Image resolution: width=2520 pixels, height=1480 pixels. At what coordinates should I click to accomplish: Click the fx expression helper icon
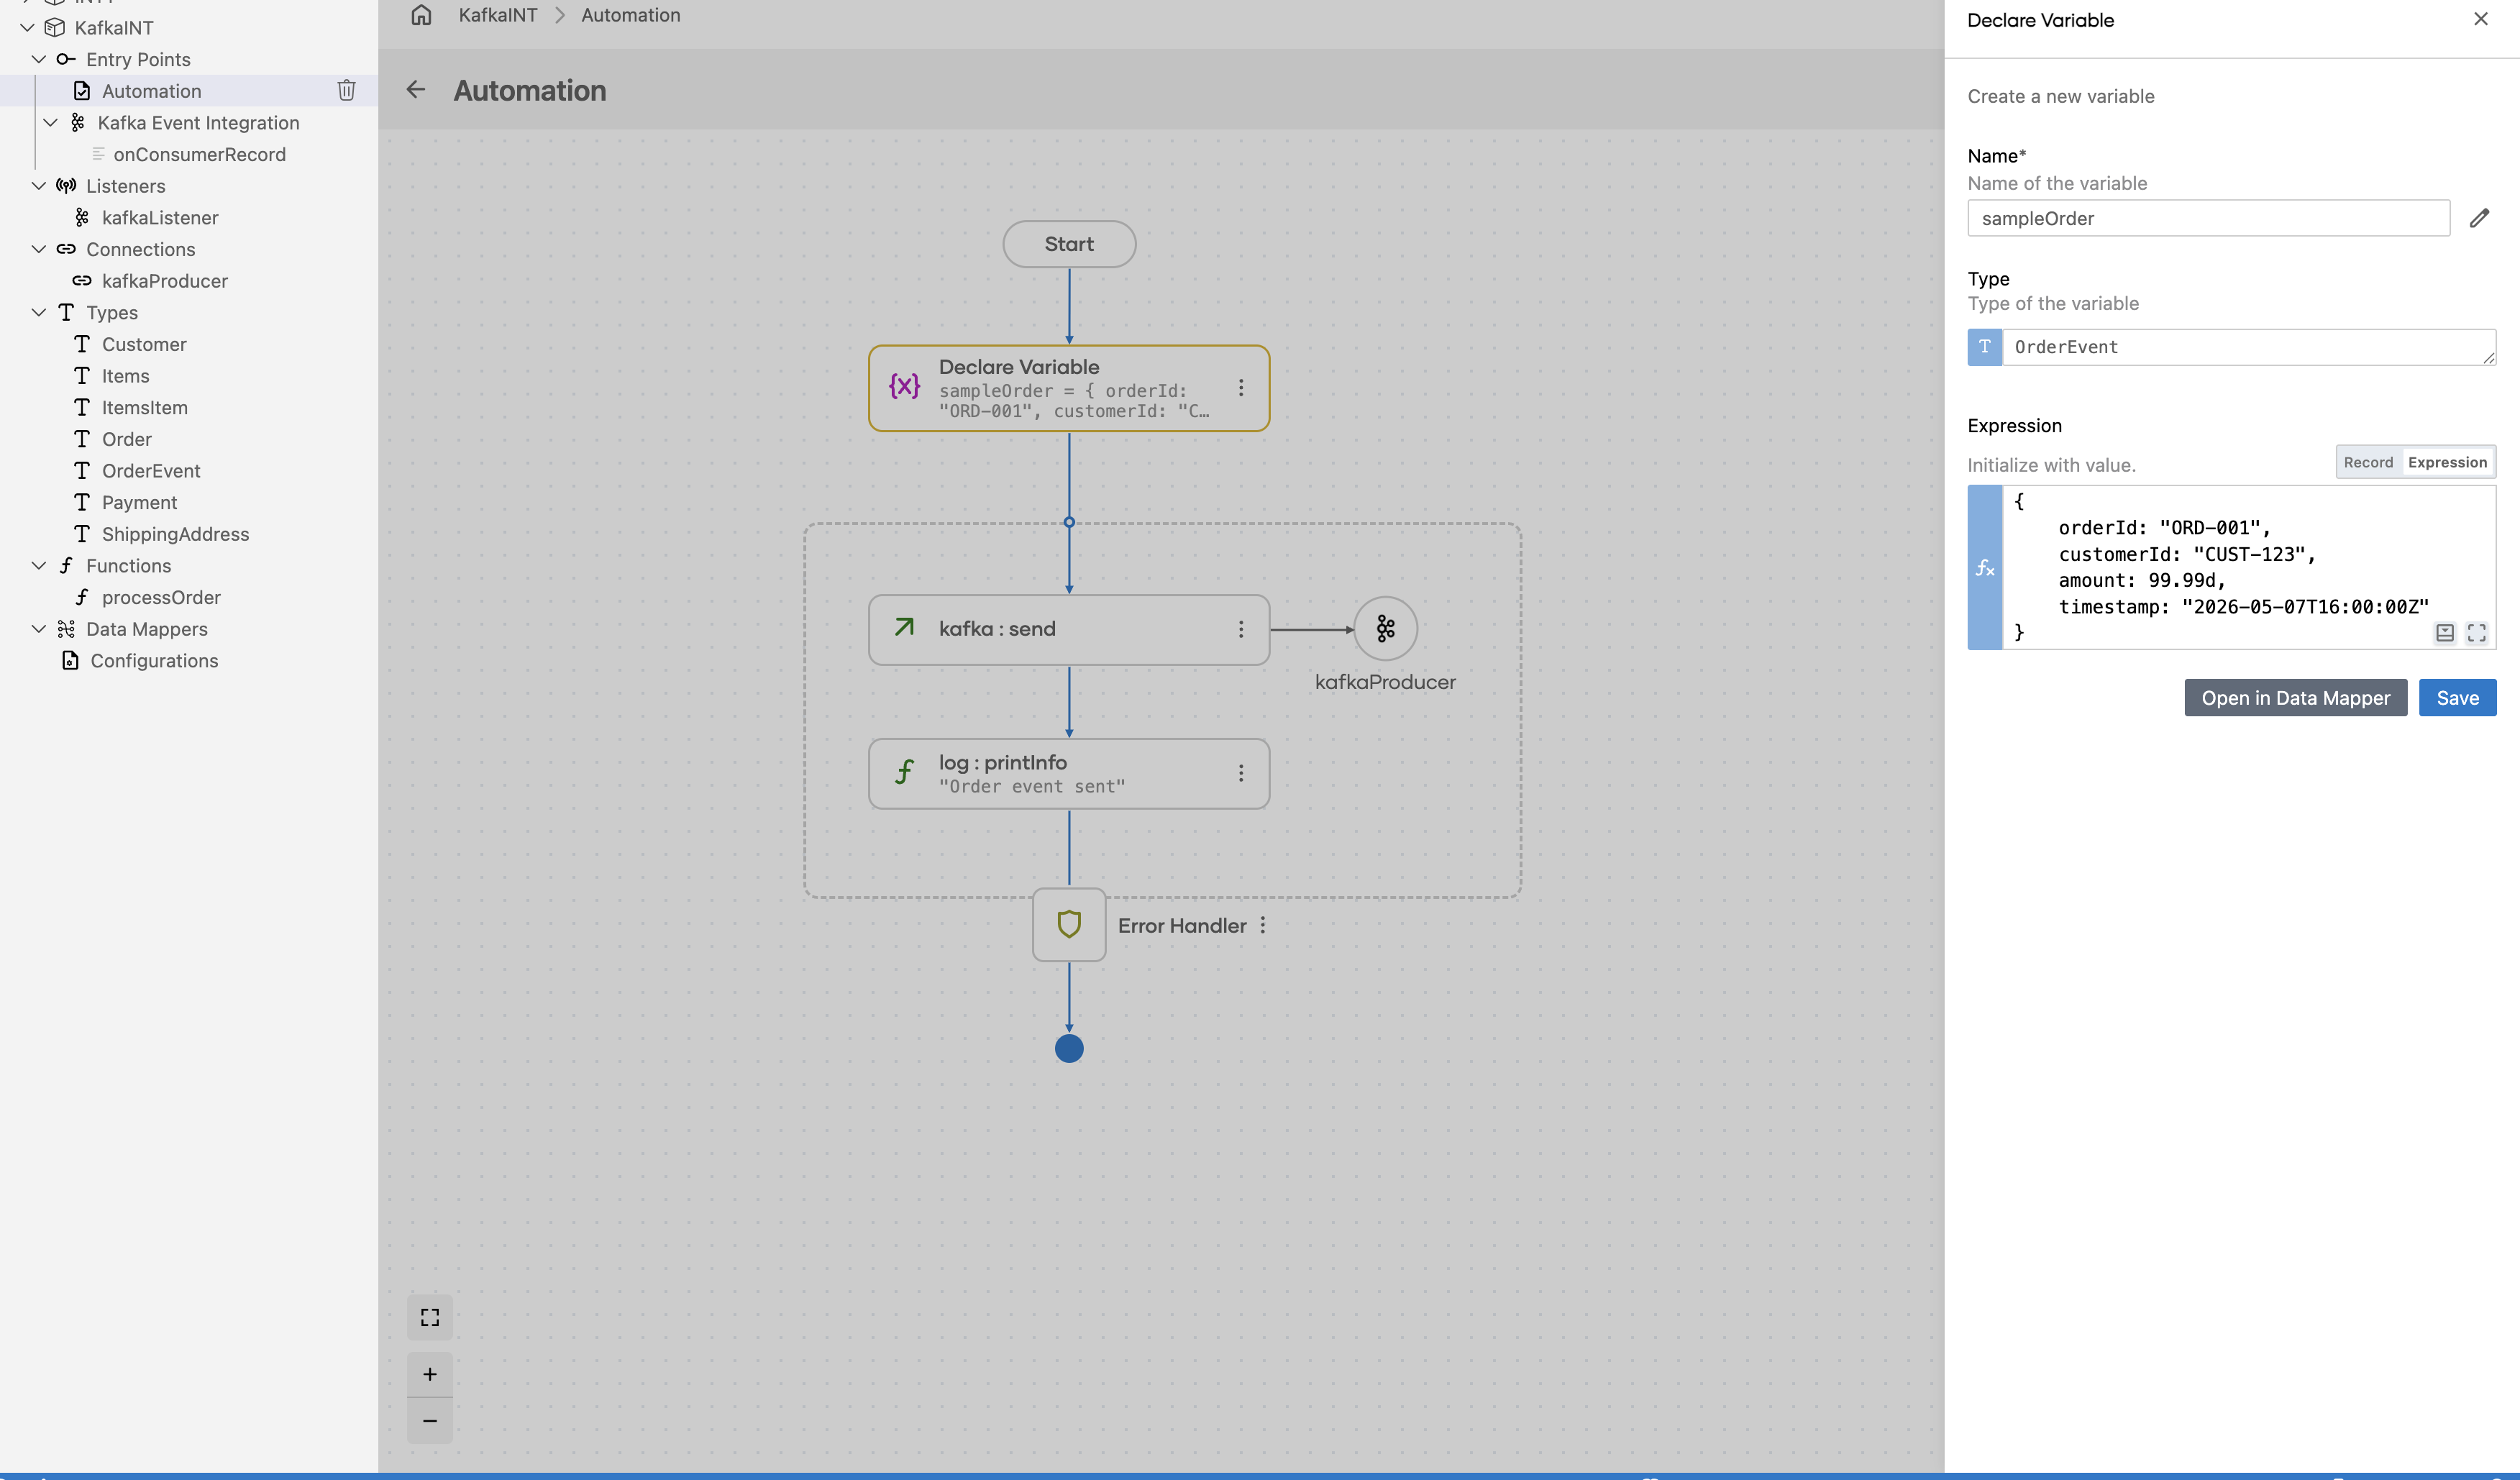tap(1985, 568)
